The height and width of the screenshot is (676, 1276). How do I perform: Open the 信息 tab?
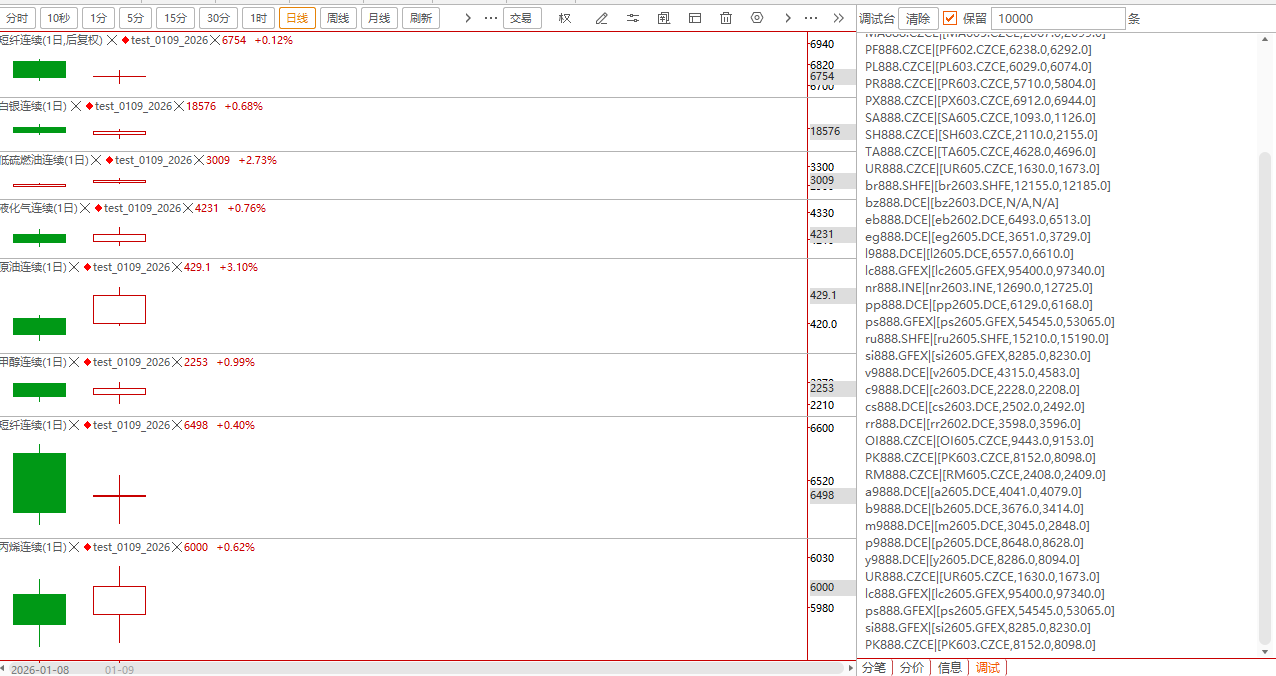pyautogui.click(x=950, y=668)
